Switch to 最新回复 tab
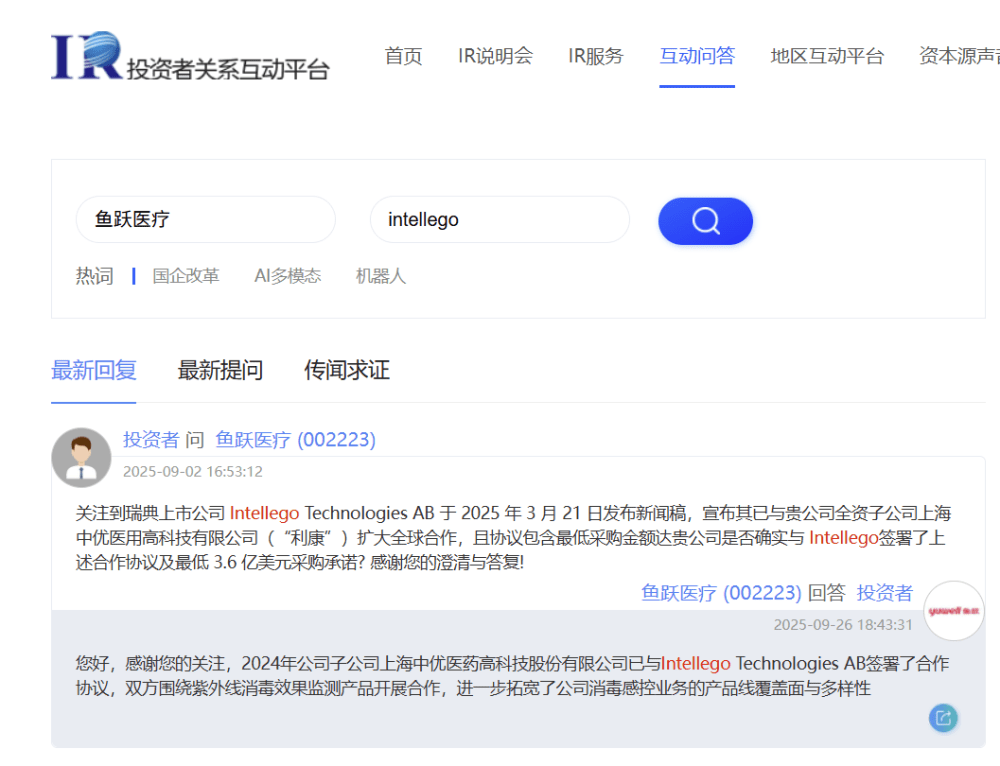1000x766 pixels. pyautogui.click(x=94, y=370)
